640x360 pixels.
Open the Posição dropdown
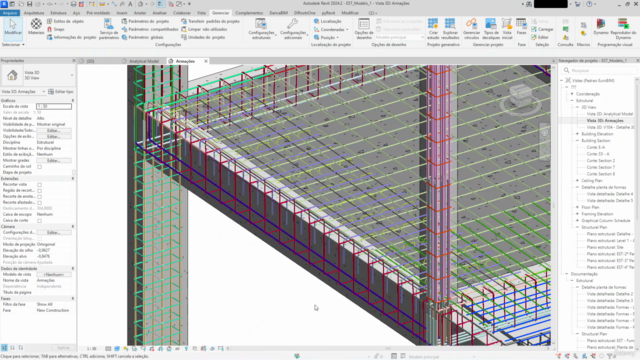pos(326,37)
